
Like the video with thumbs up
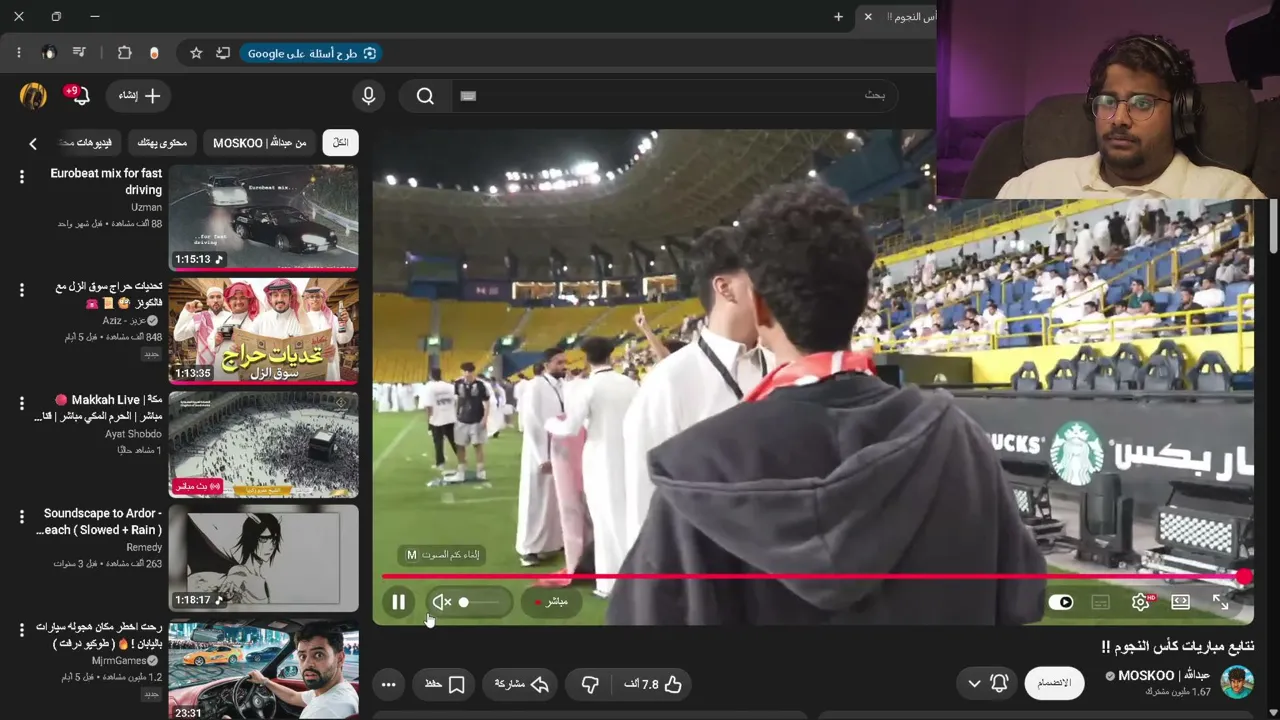tap(652, 684)
